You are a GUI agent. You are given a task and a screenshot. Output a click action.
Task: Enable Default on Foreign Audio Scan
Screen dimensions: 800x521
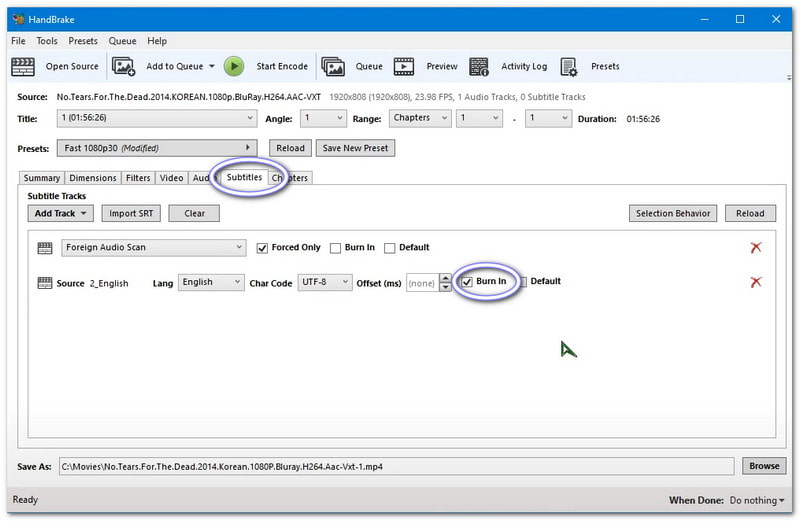tap(390, 248)
